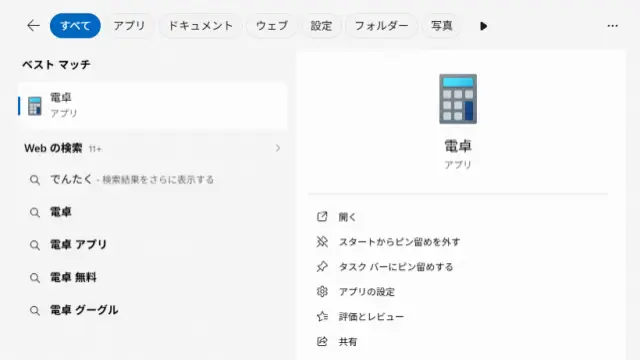Click the 電卓 title in preview pane
Screen dimensions: 640x360
[458, 146]
